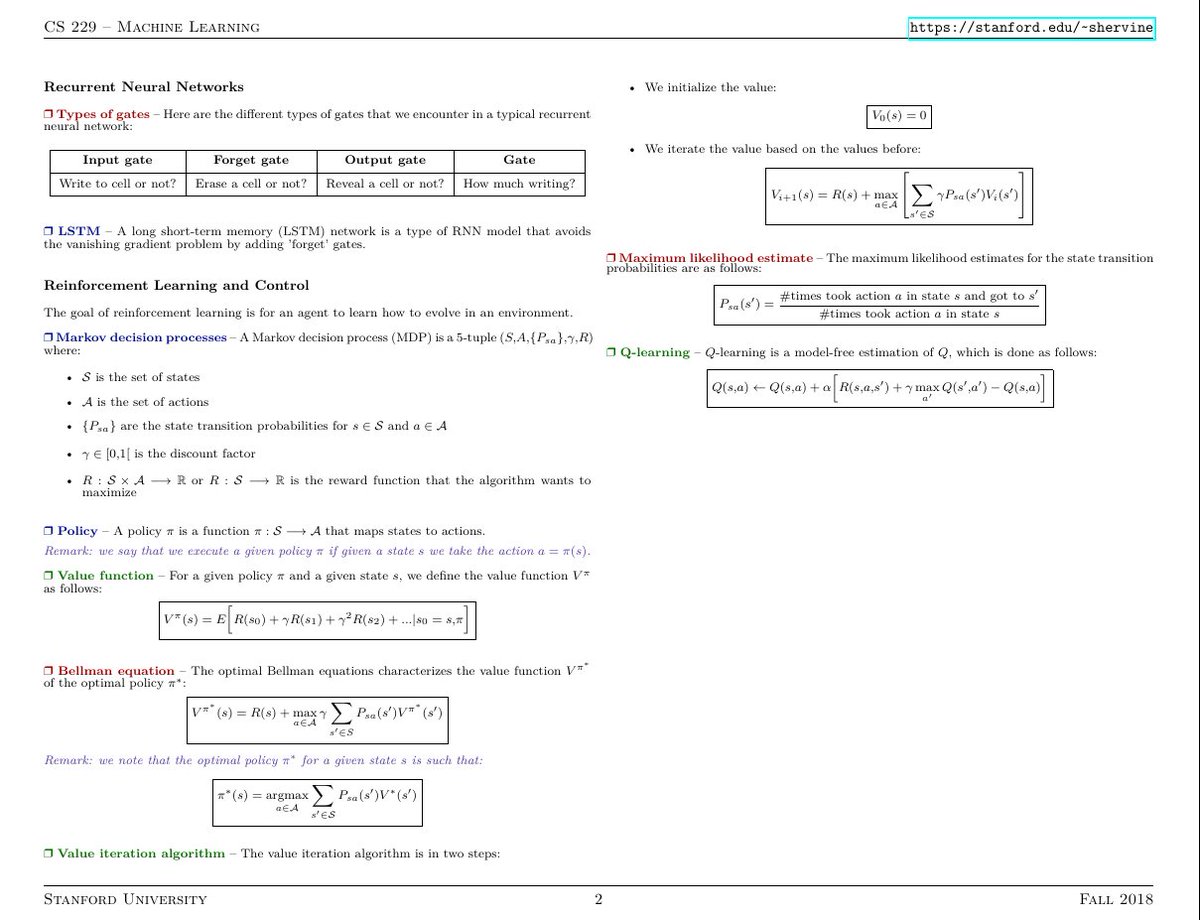Click the green 'Q-learning' term
The image size is (1200, 920).
coord(655,353)
